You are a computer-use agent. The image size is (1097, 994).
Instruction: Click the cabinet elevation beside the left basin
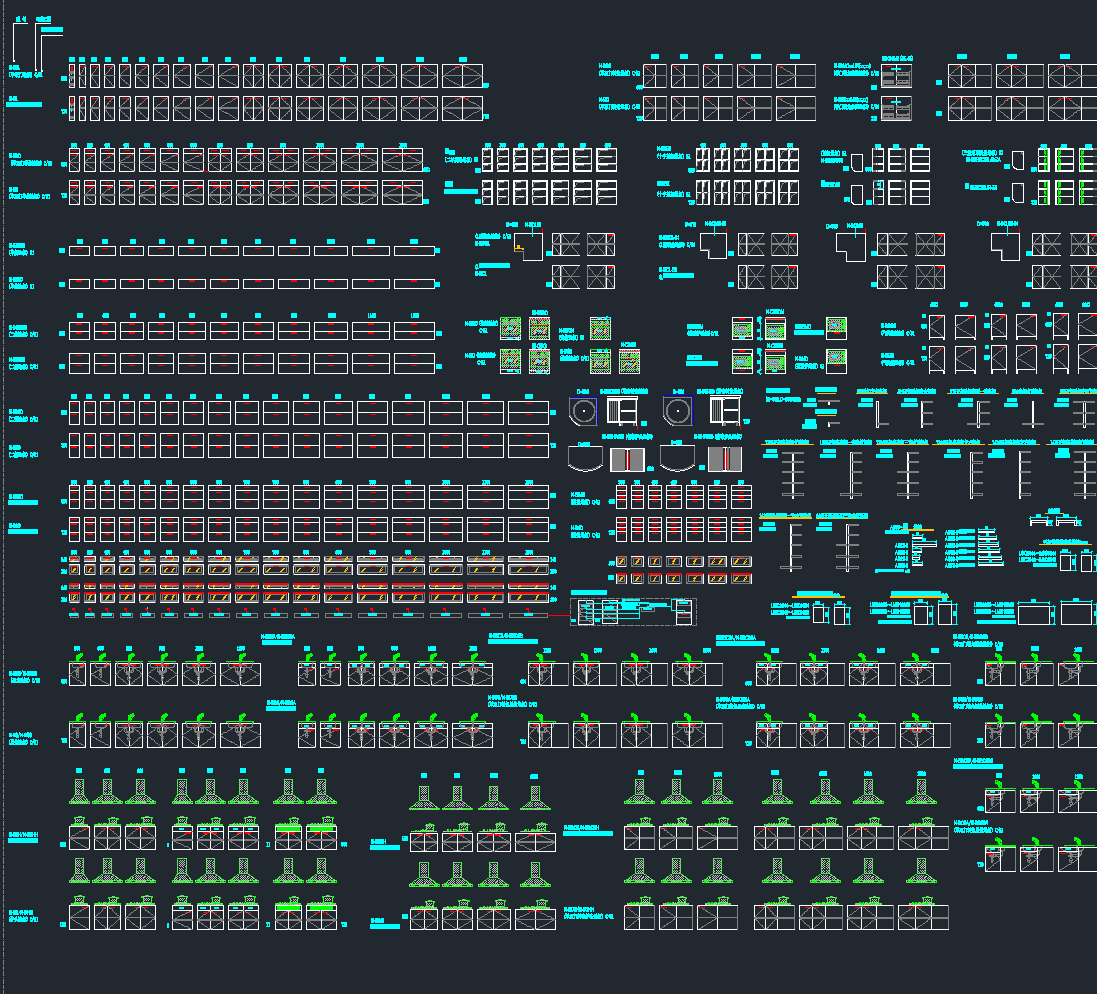(618, 410)
